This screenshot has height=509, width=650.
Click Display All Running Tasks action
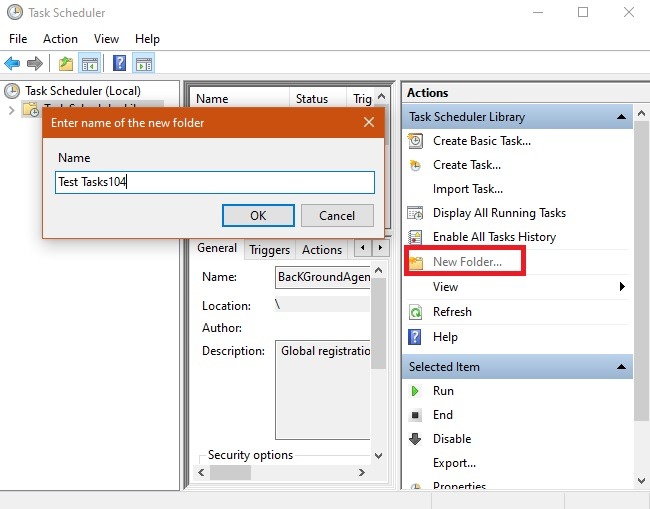coord(499,213)
